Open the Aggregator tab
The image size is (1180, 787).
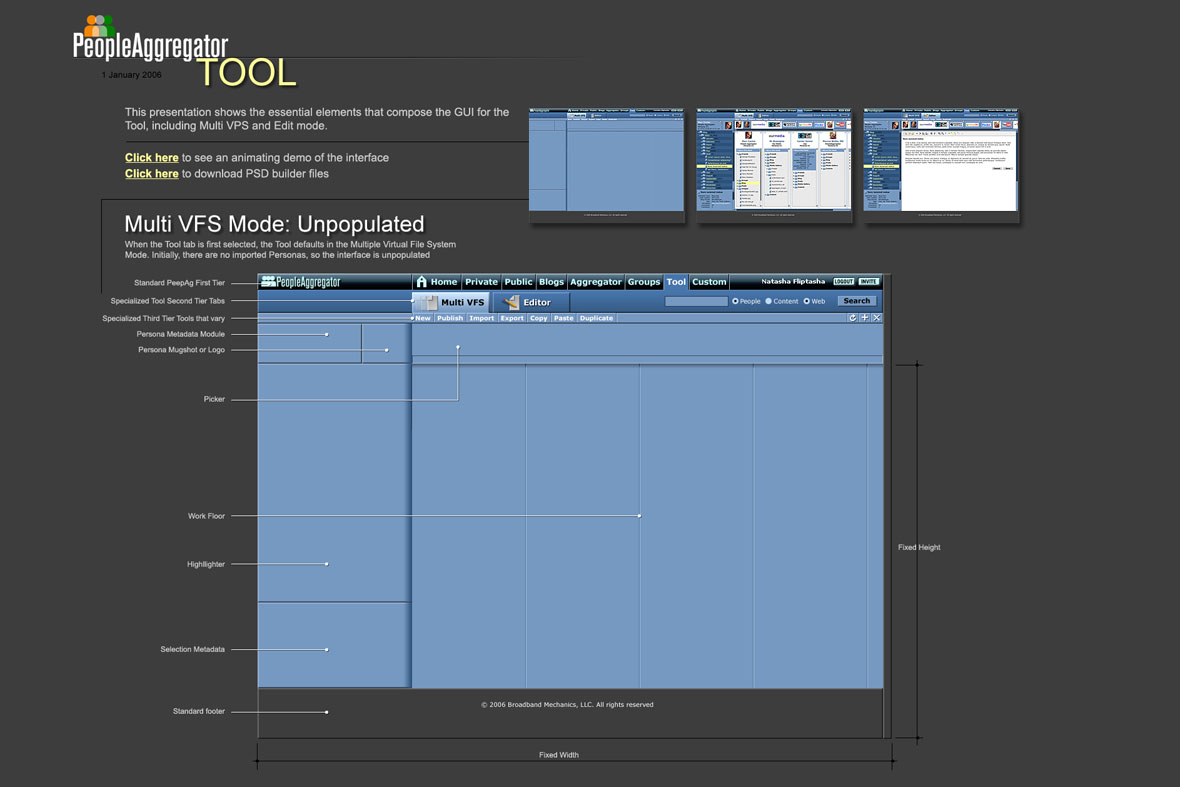coord(596,282)
